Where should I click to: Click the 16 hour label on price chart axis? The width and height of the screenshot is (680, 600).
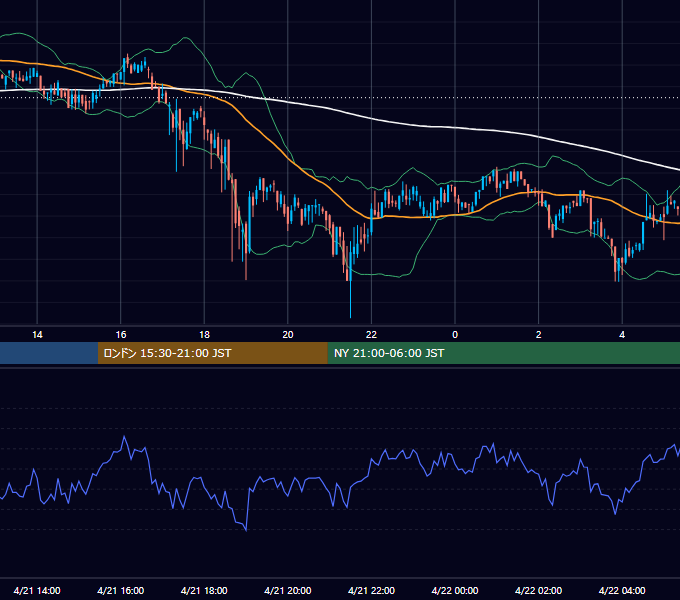coord(121,335)
